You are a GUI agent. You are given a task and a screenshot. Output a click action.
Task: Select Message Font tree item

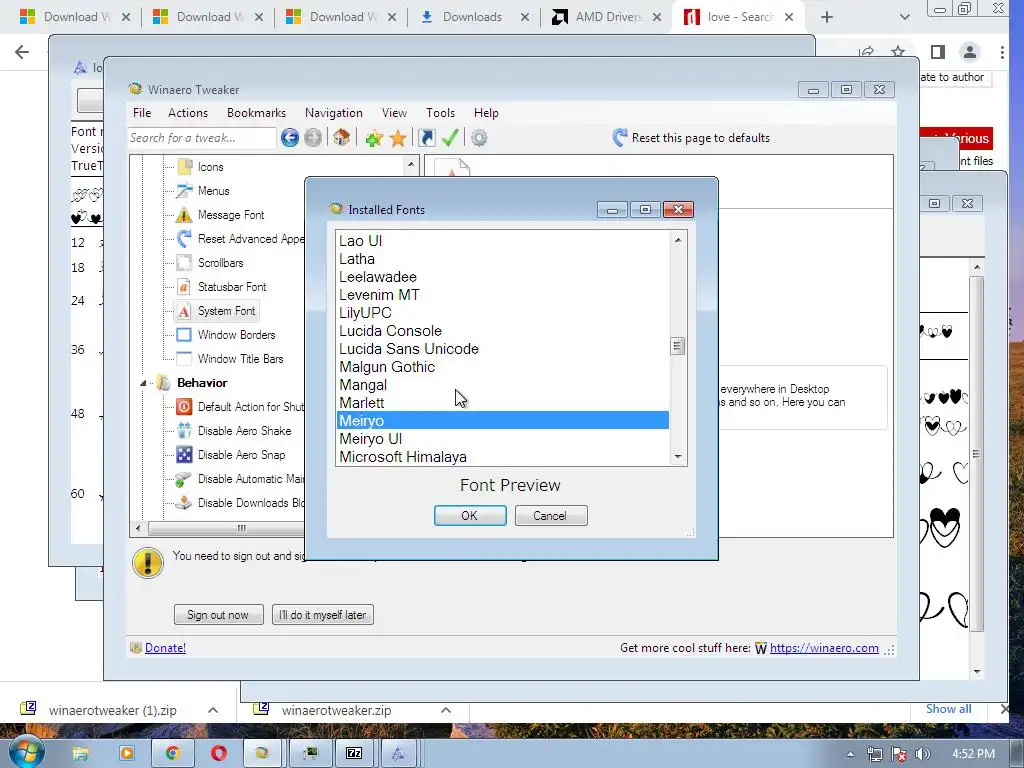[231, 215]
